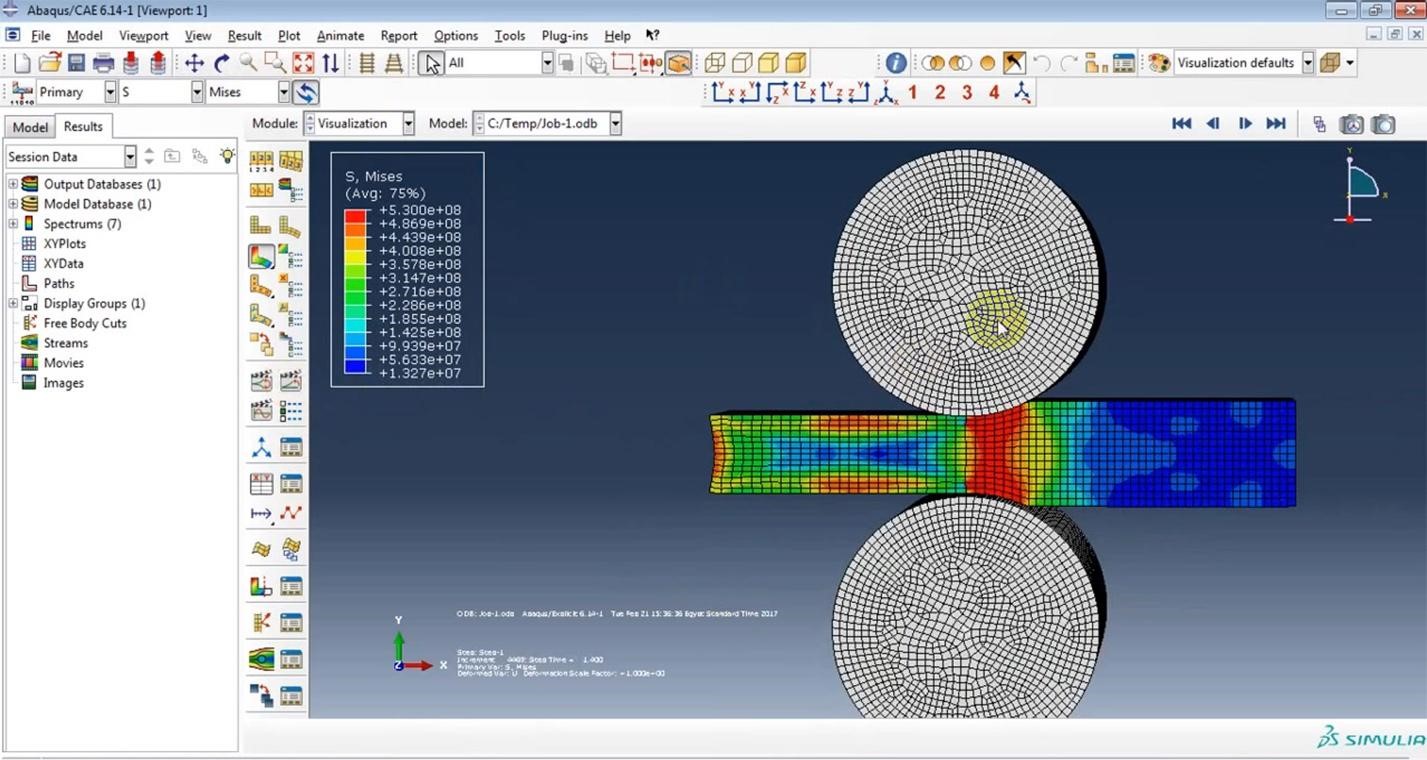Toggle the shaded render style
The height and width of the screenshot is (760, 1427).
pyautogui.click(x=796, y=63)
